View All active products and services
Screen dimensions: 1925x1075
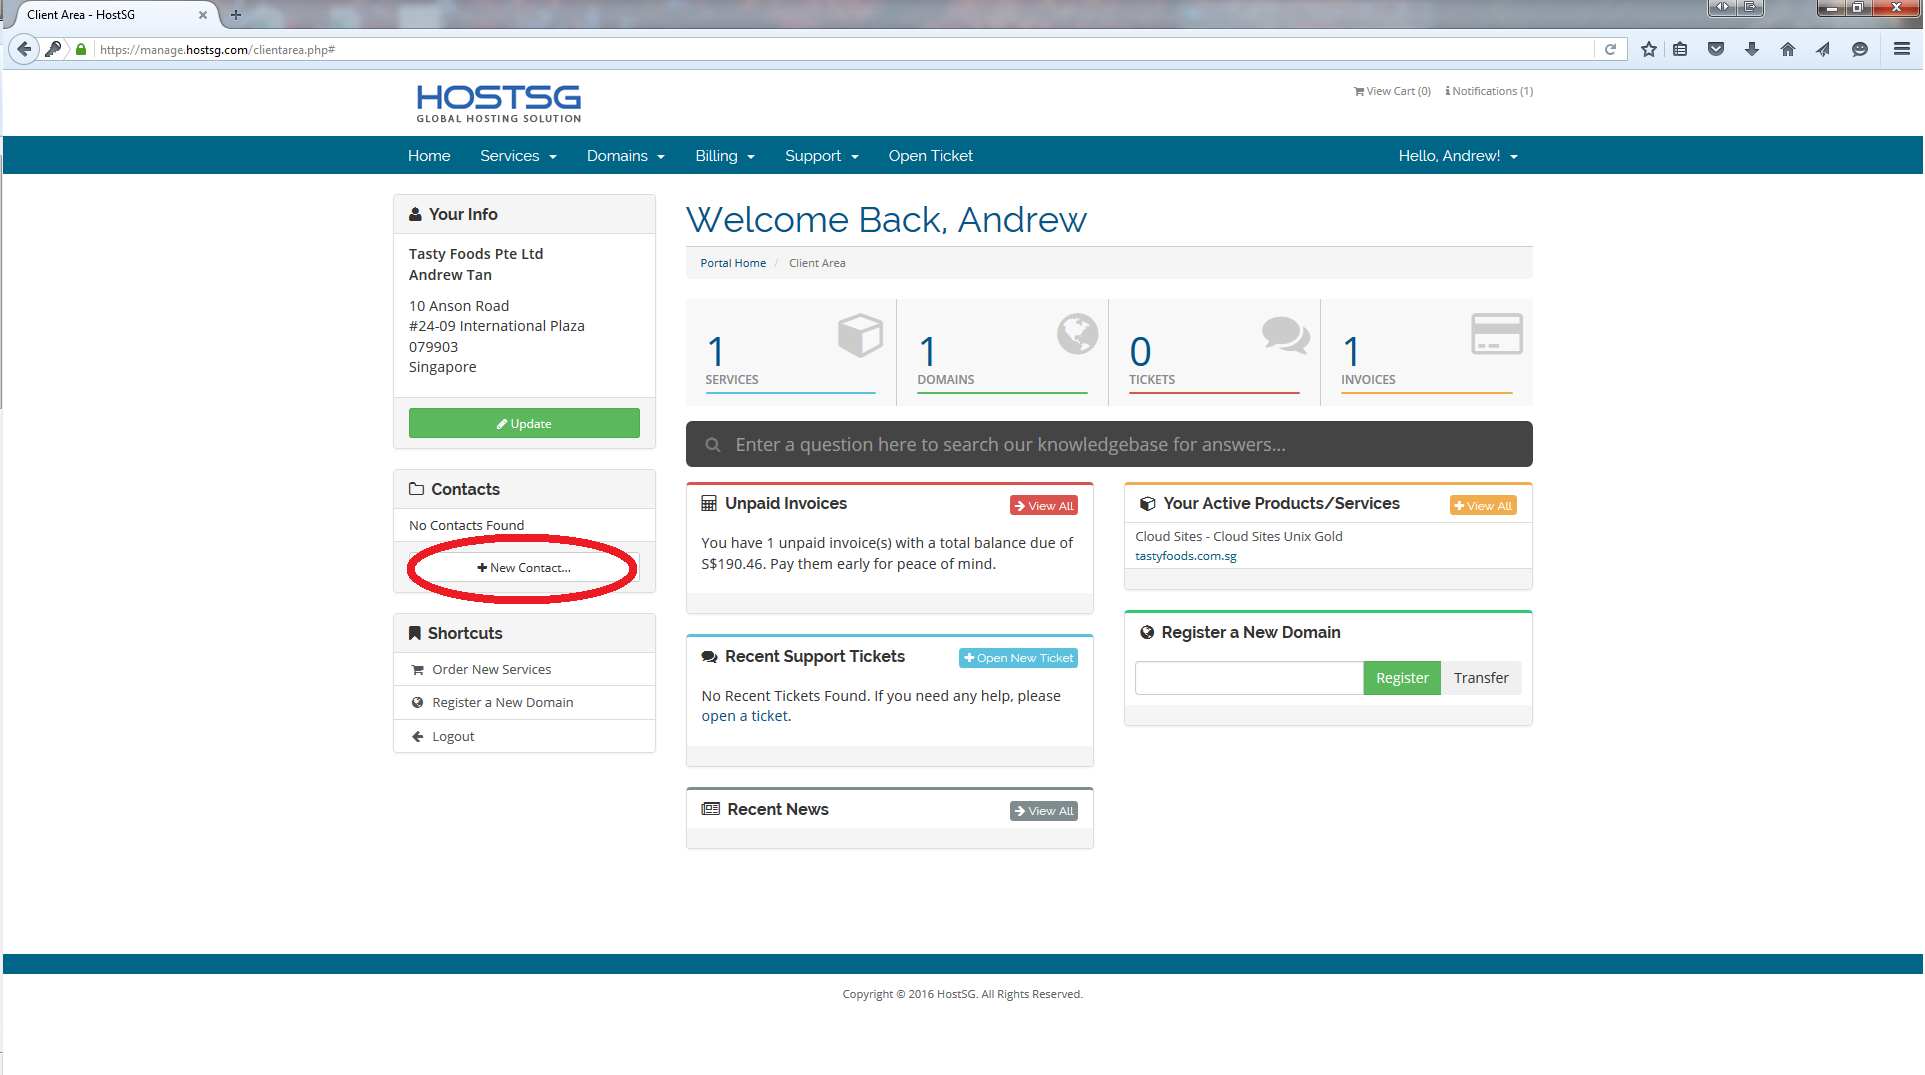click(x=1483, y=506)
